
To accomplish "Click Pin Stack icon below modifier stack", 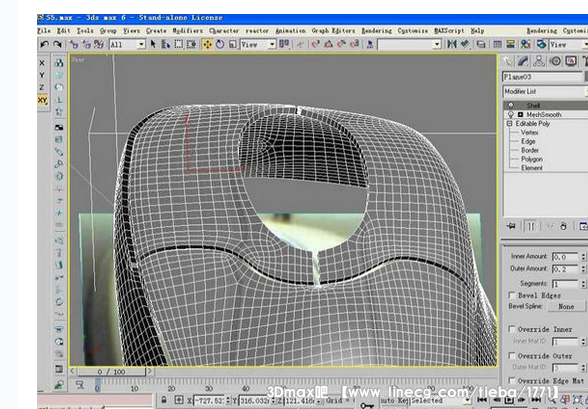I will pyautogui.click(x=511, y=226).
